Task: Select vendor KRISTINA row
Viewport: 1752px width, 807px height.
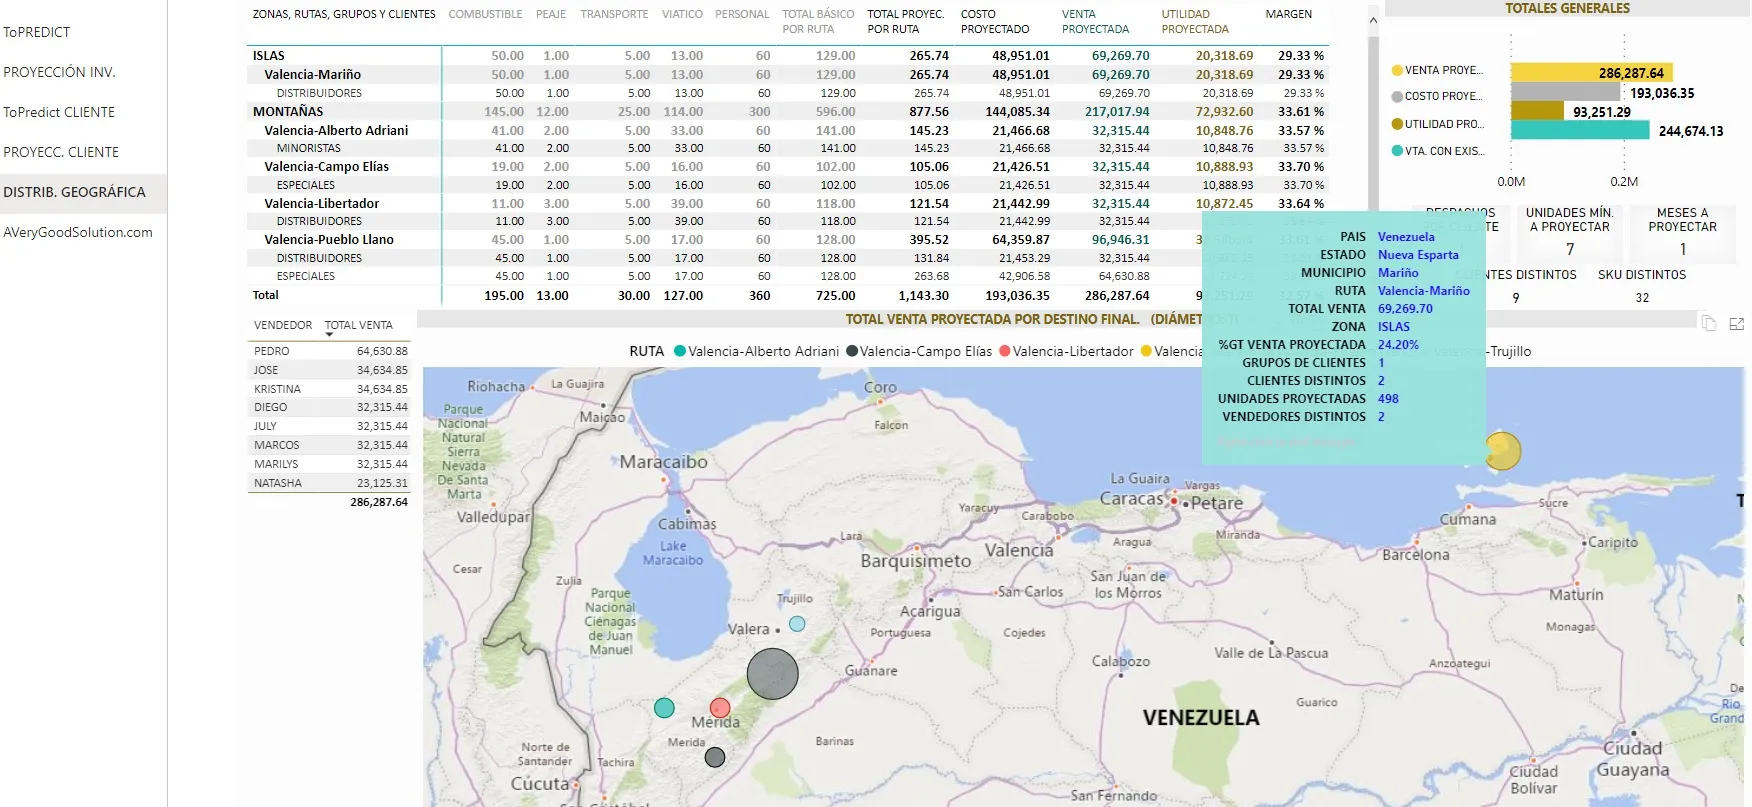Action: coord(330,389)
